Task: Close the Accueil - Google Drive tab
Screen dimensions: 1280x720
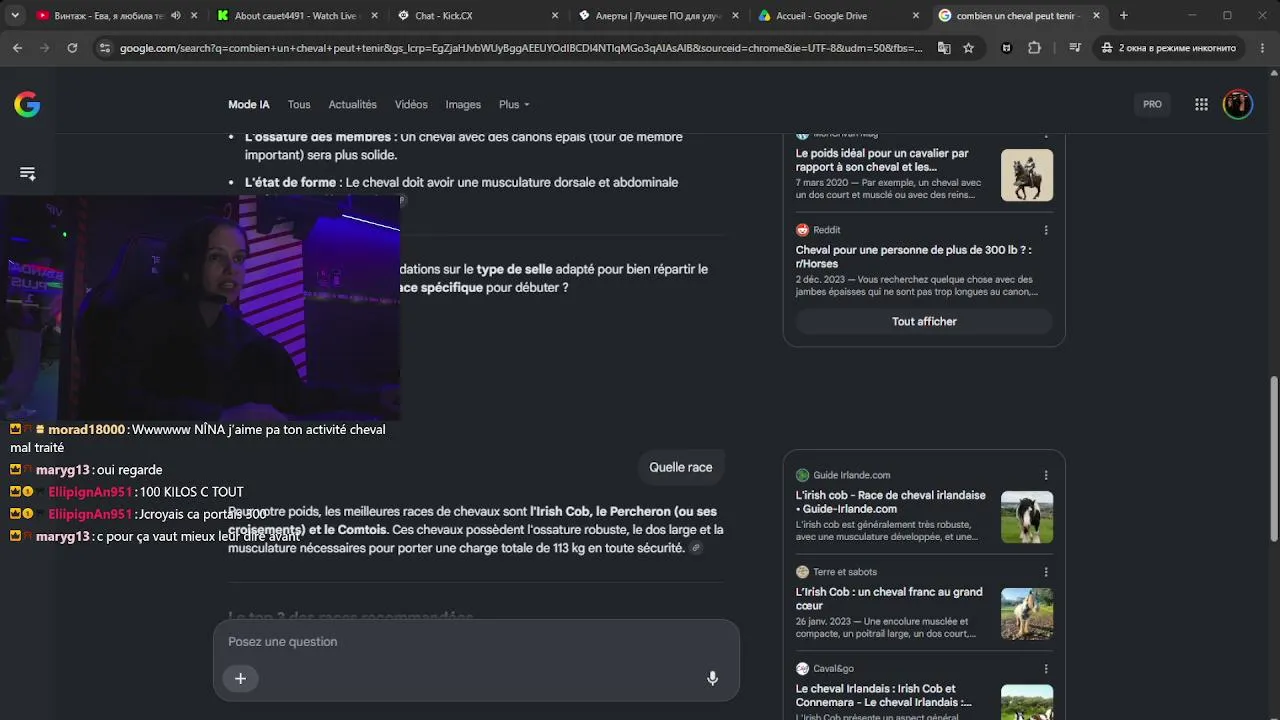Action: (916, 16)
